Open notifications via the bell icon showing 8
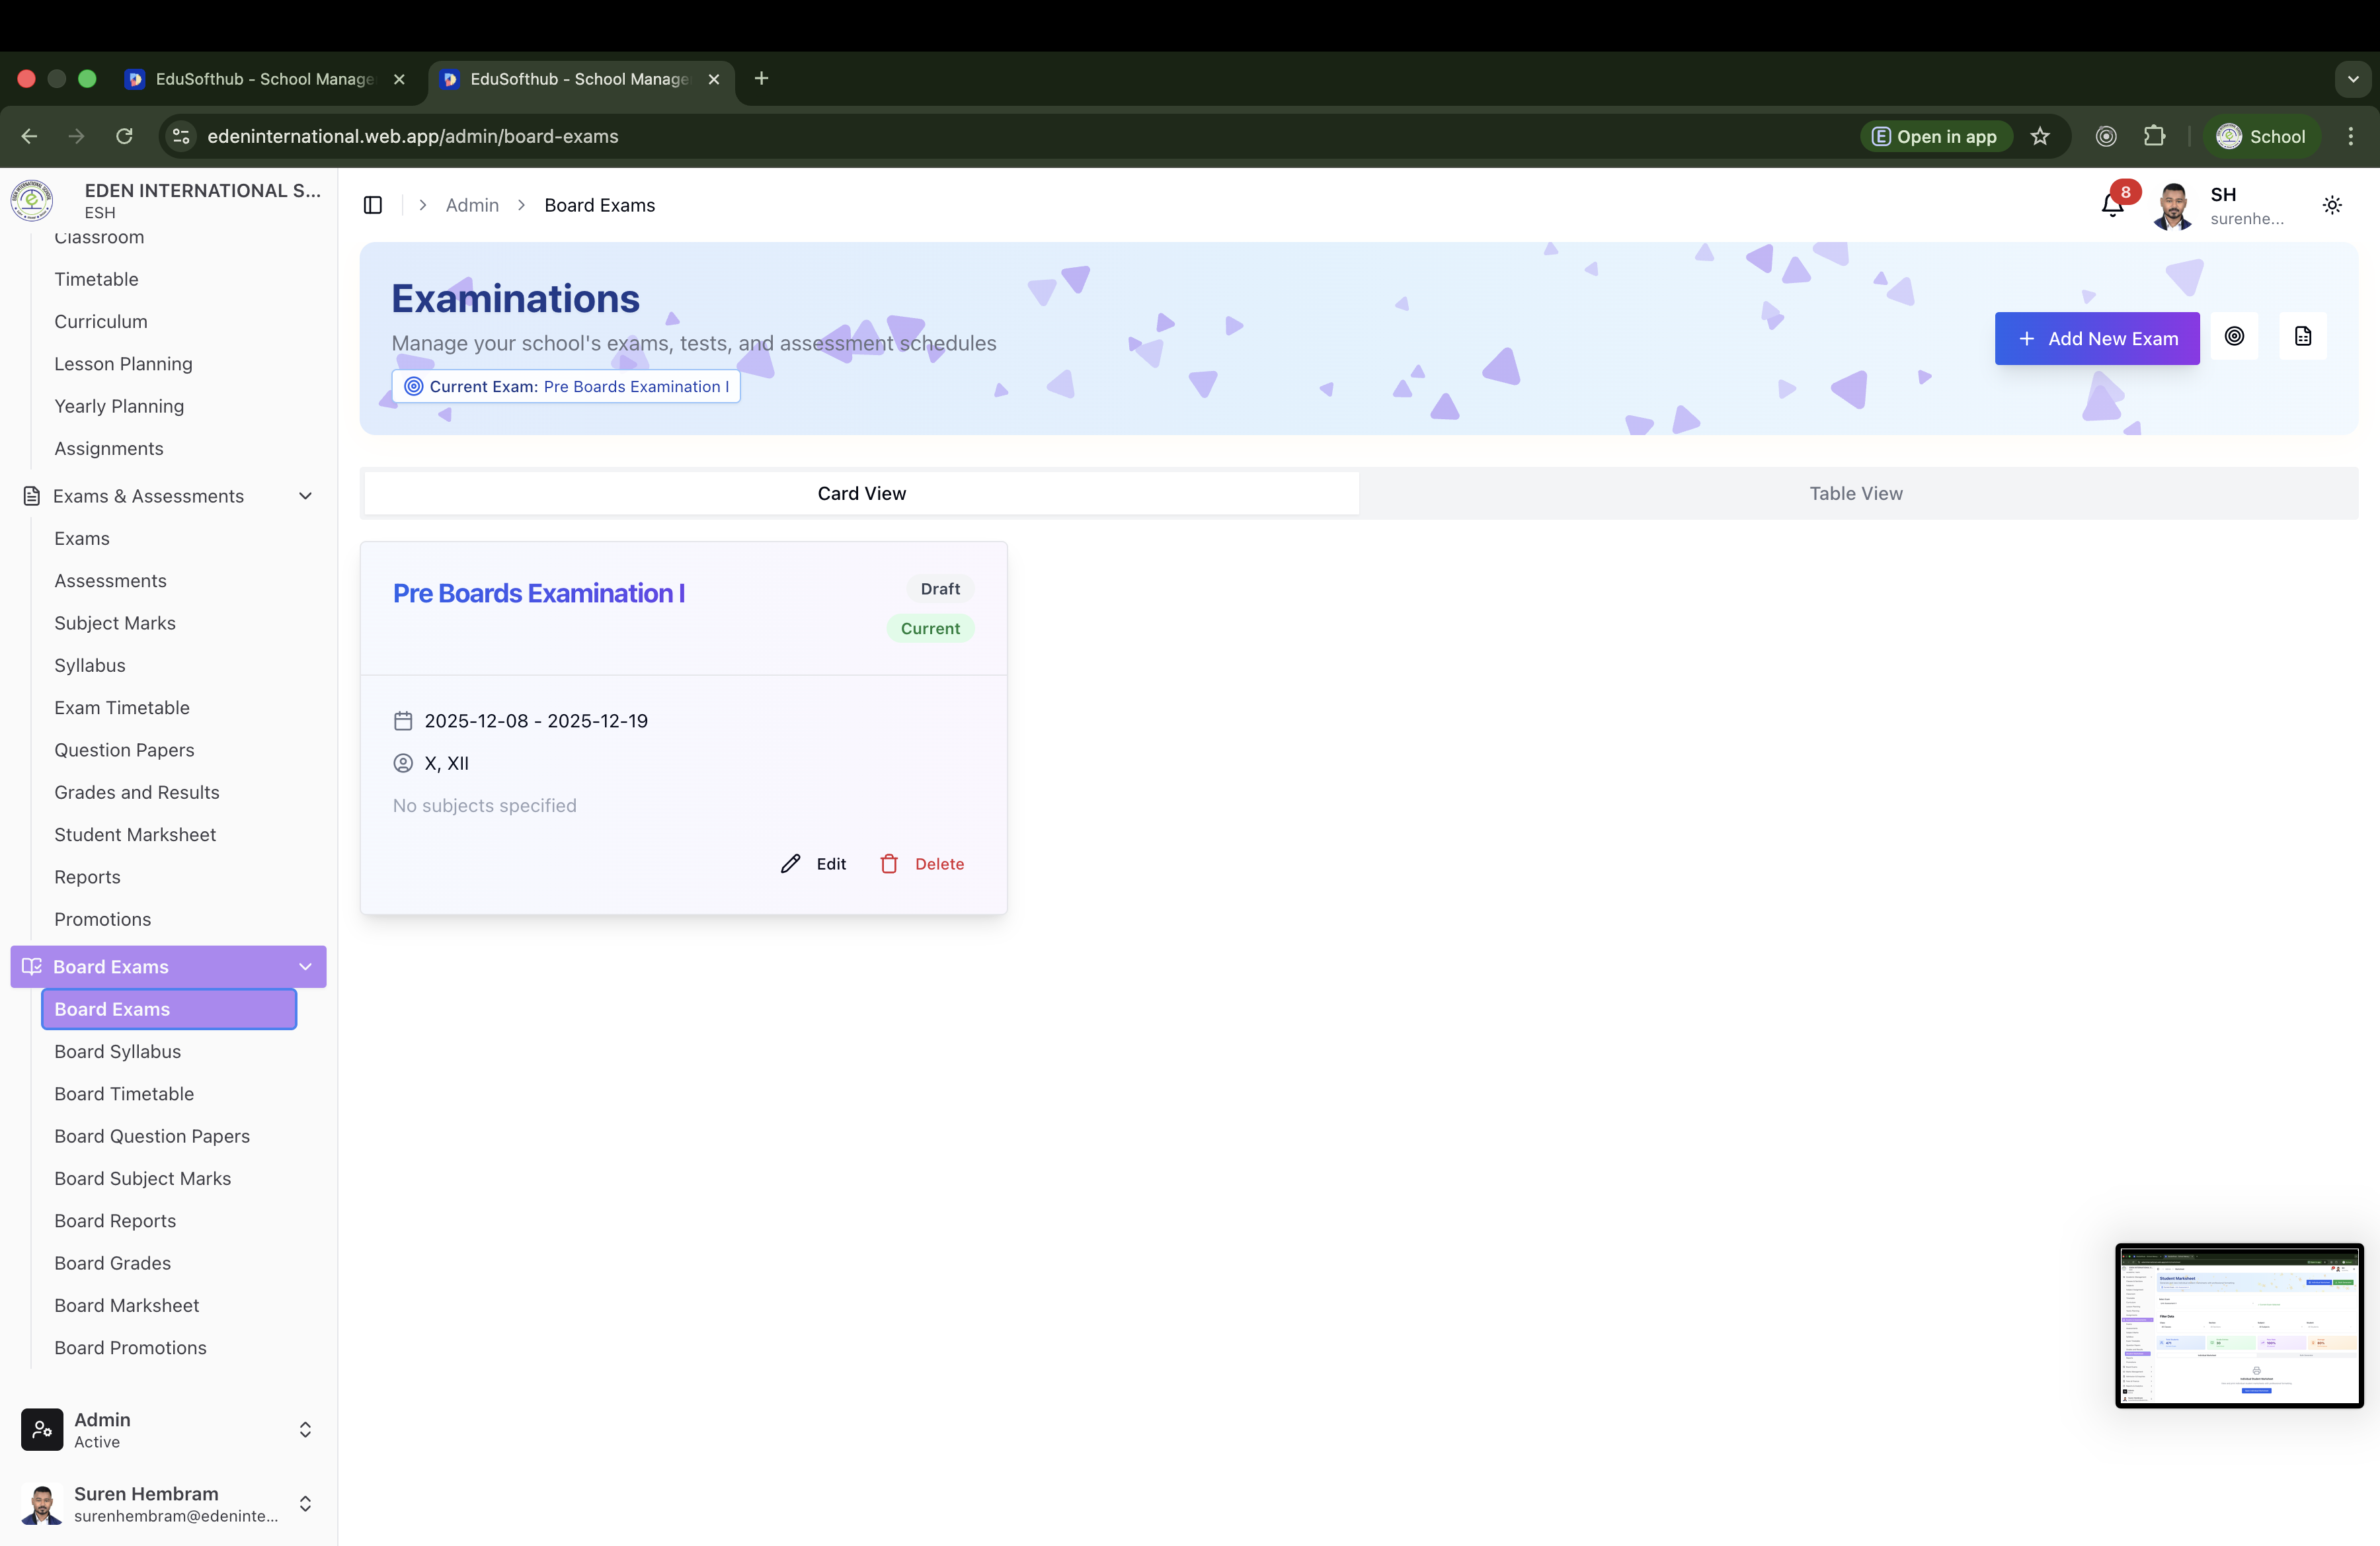The width and height of the screenshot is (2380, 1546). tap(2112, 206)
